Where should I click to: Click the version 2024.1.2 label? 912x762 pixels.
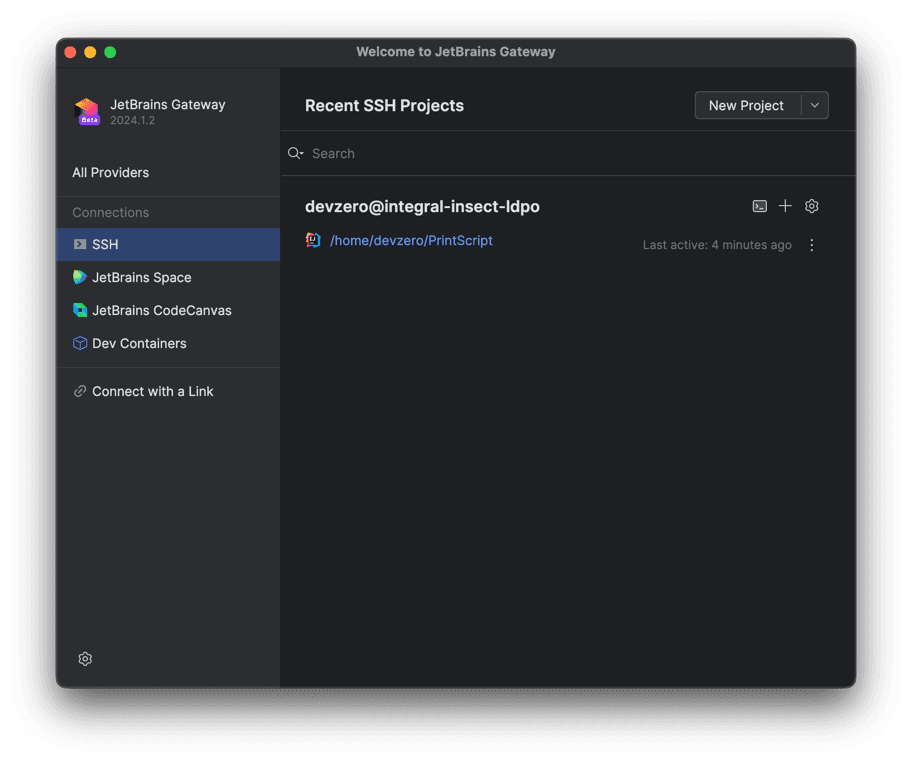(x=133, y=120)
